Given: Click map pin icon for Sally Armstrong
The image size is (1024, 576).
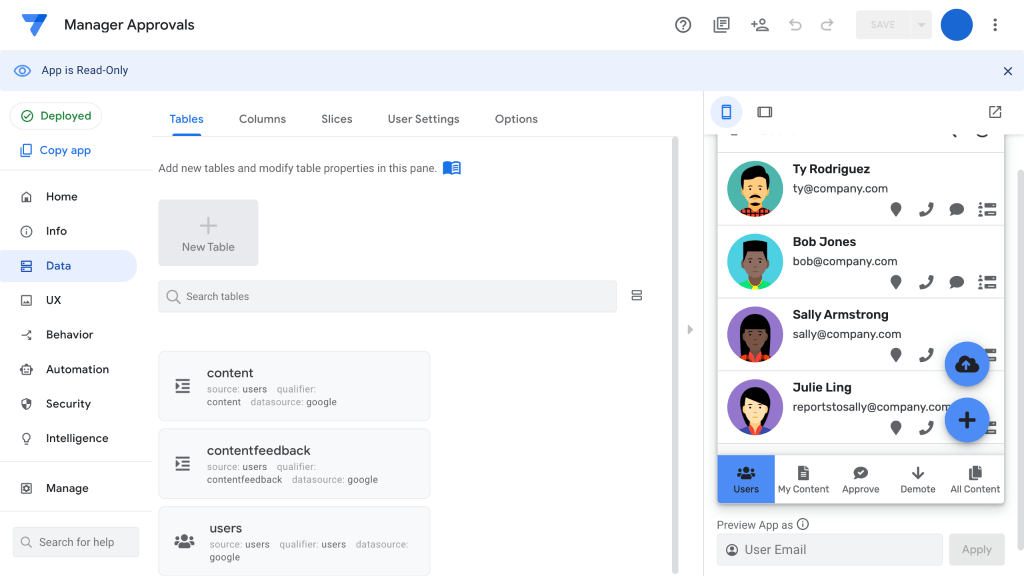Looking at the screenshot, I should click(896, 355).
